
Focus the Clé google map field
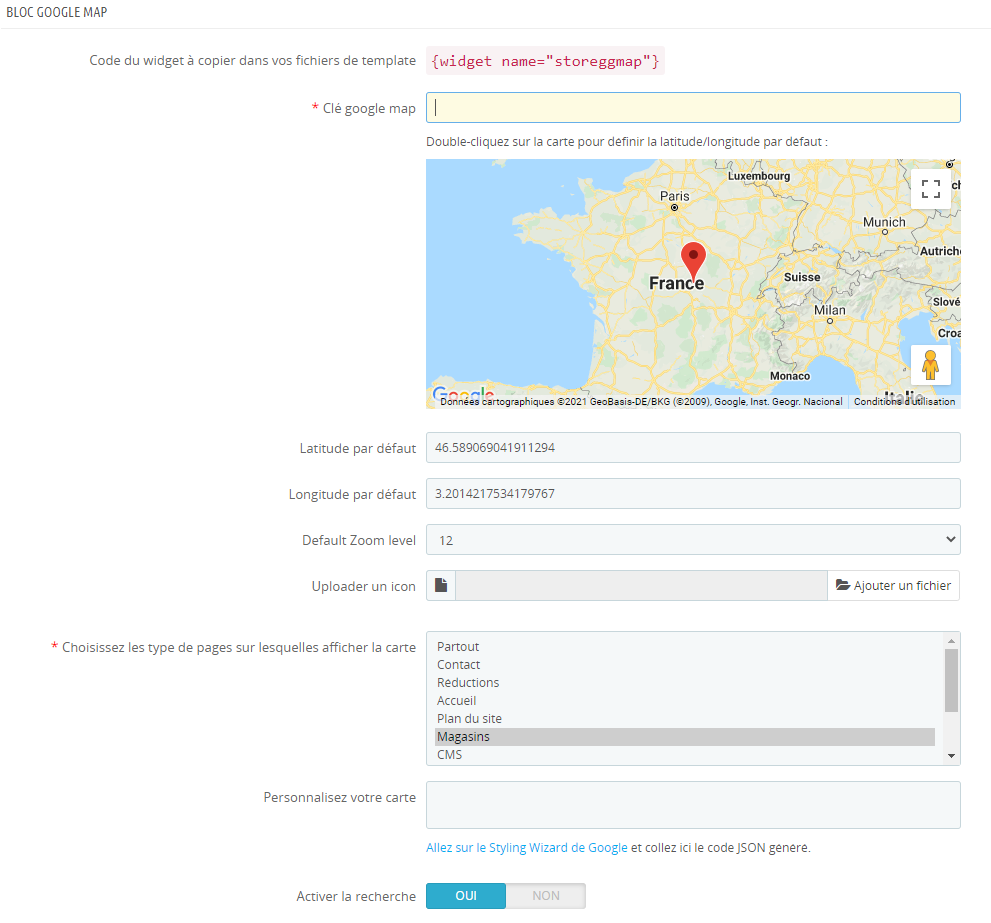[693, 107]
